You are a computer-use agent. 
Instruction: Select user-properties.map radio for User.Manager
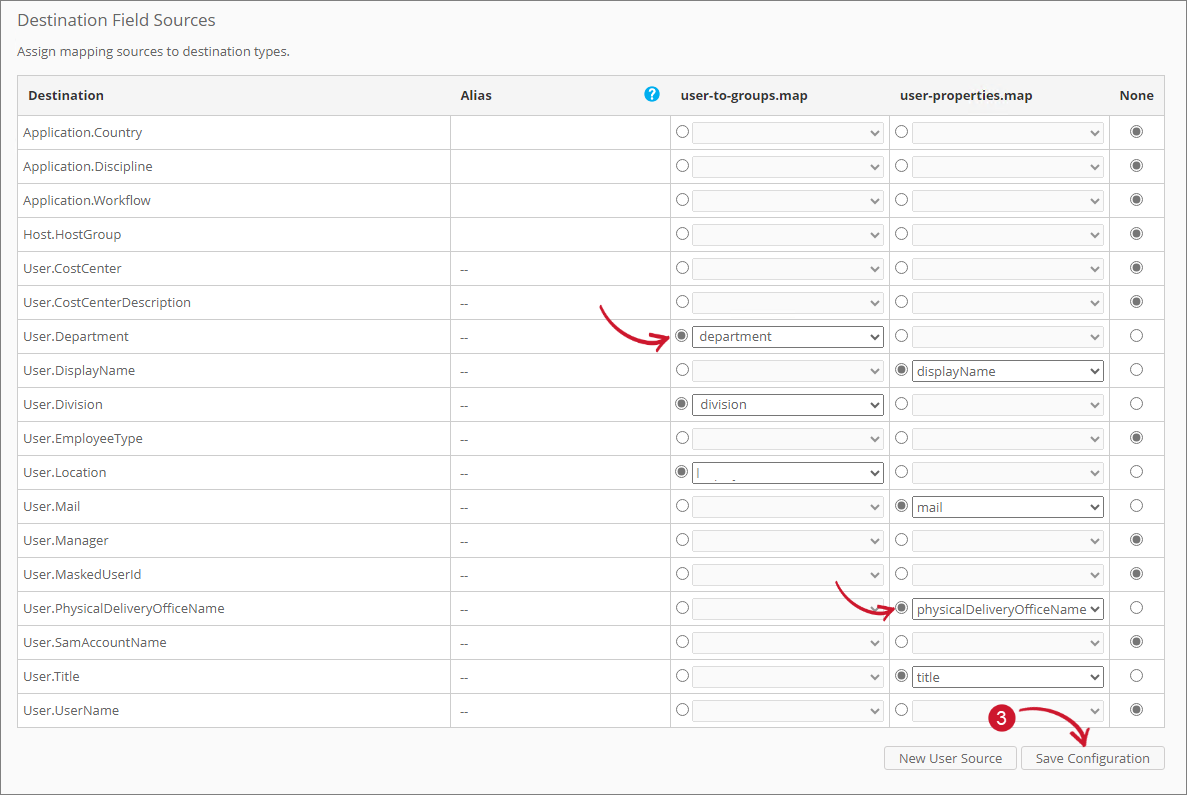901,540
